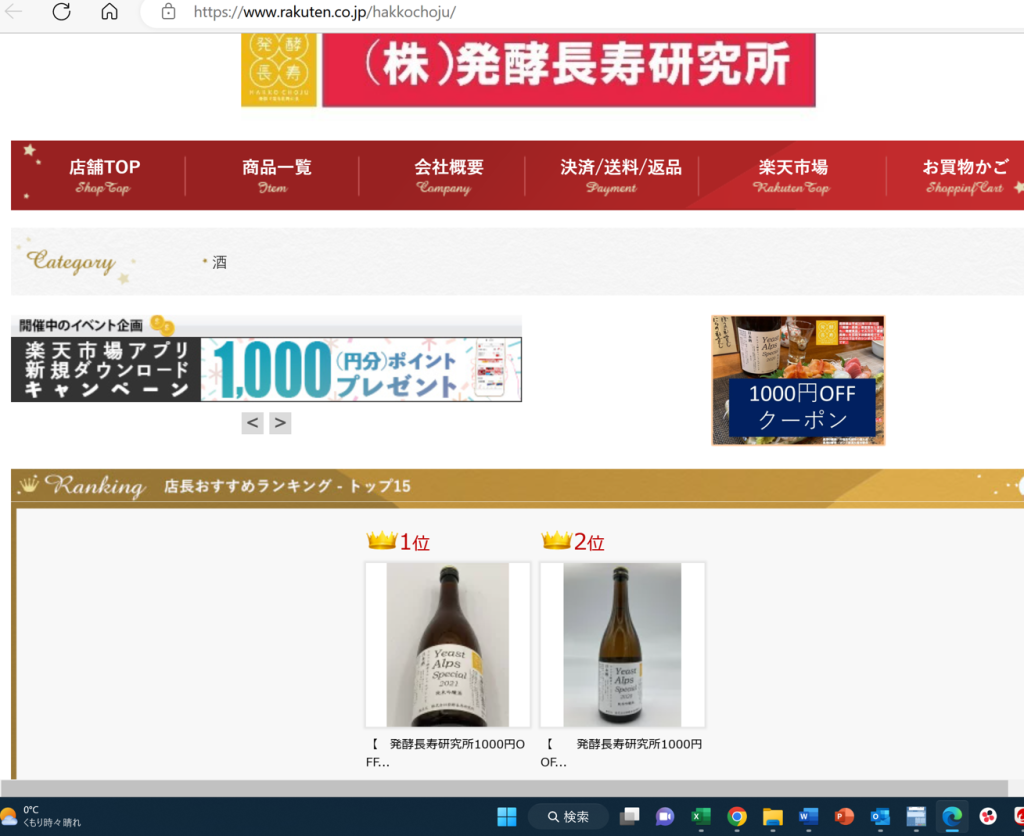Screen dimensions: 1024x836
Task: Open File Explorer from the taskbar
Action: tap(773, 816)
